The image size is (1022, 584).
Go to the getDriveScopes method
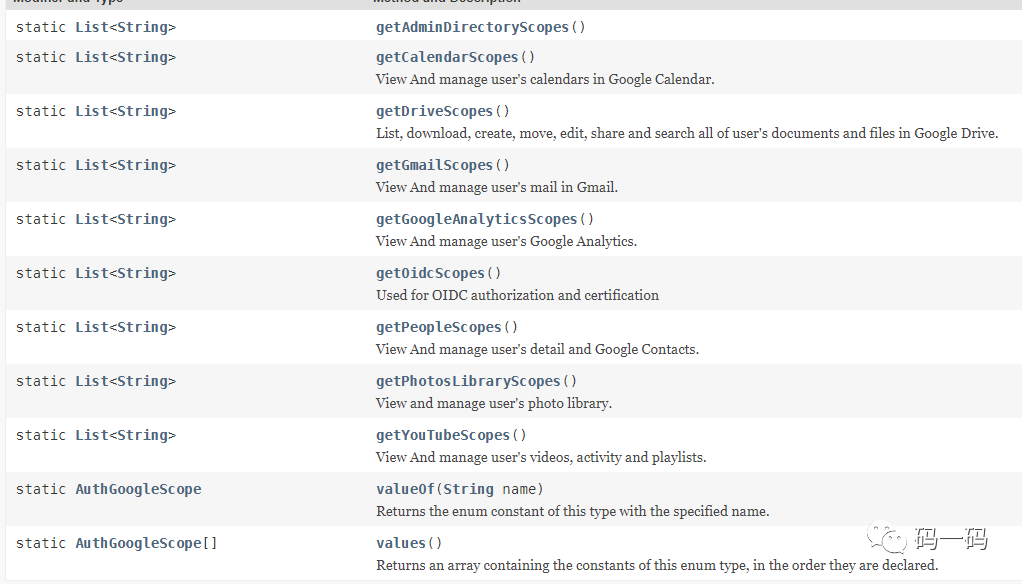coord(434,111)
